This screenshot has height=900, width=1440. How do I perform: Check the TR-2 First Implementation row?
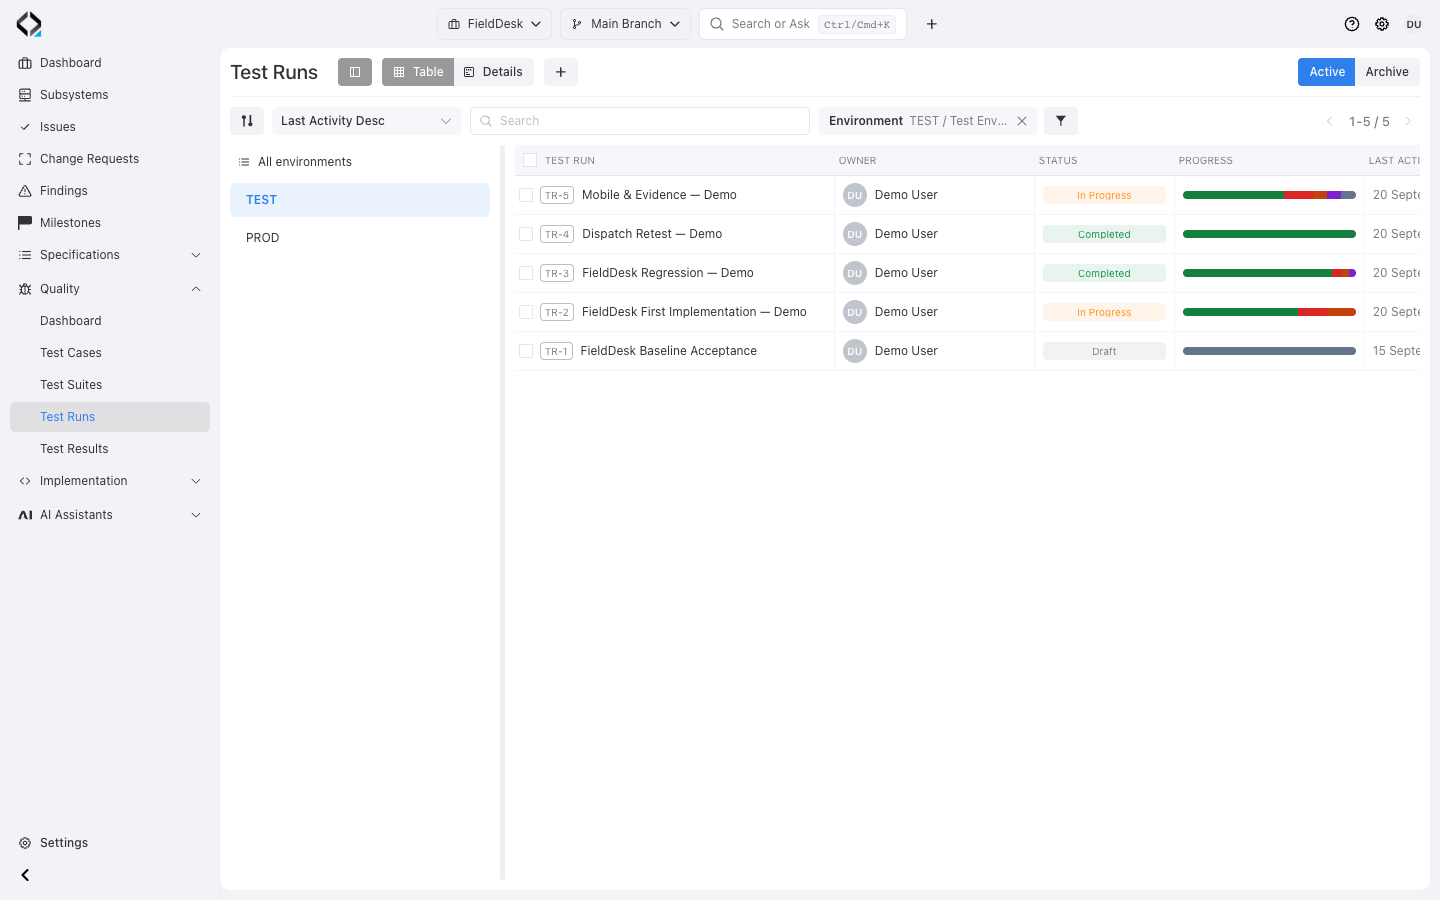(x=526, y=312)
